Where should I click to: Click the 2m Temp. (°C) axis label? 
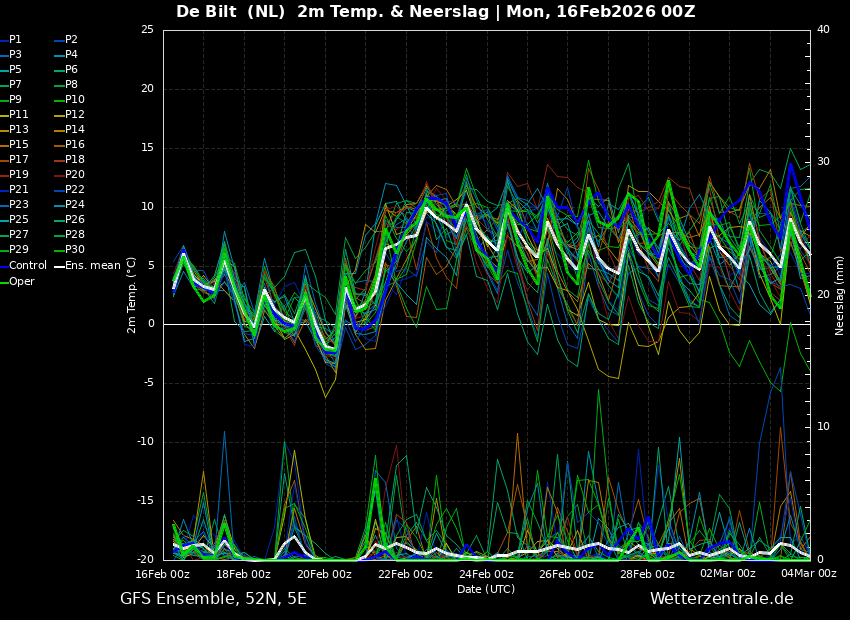132,295
